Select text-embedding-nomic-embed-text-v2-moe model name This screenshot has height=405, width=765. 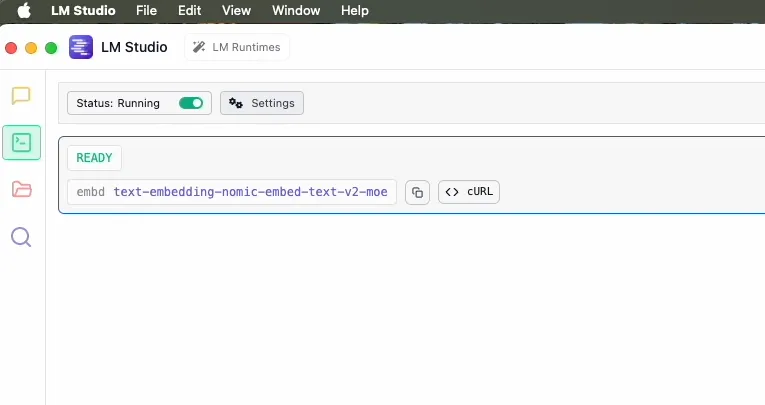click(x=250, y=192)
